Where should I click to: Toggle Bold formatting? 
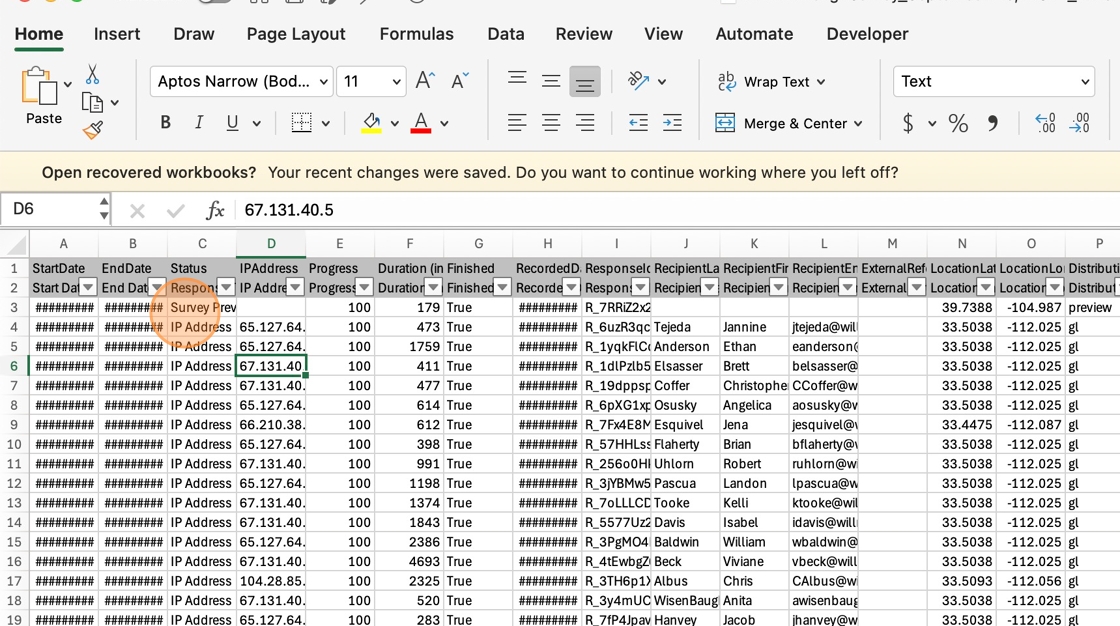[165, 123]
